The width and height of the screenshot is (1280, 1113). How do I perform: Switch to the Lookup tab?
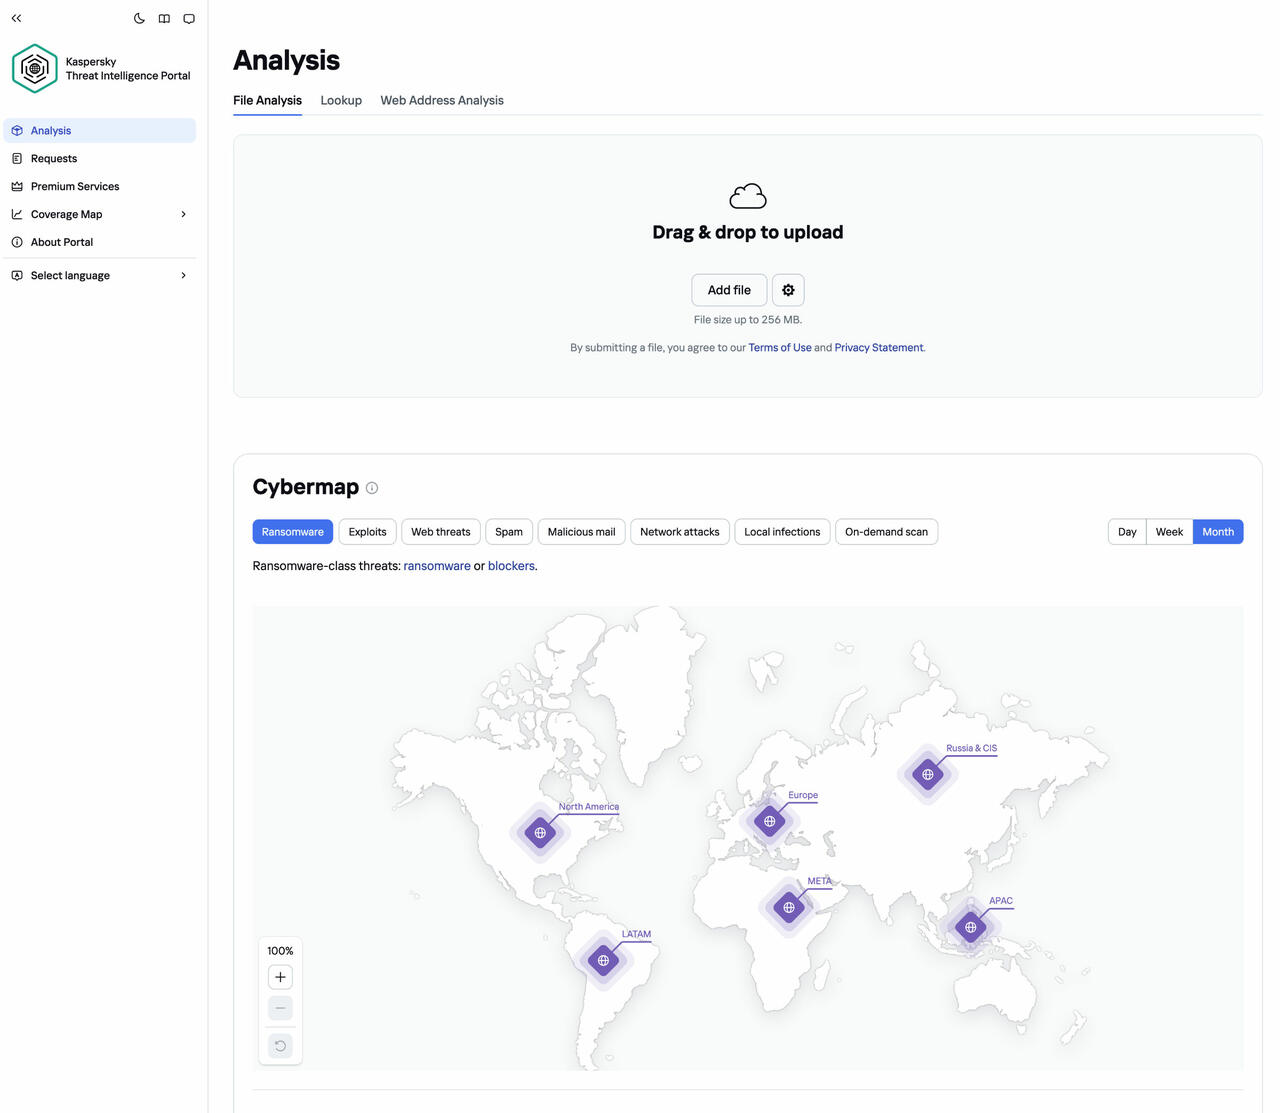point(341,100)
